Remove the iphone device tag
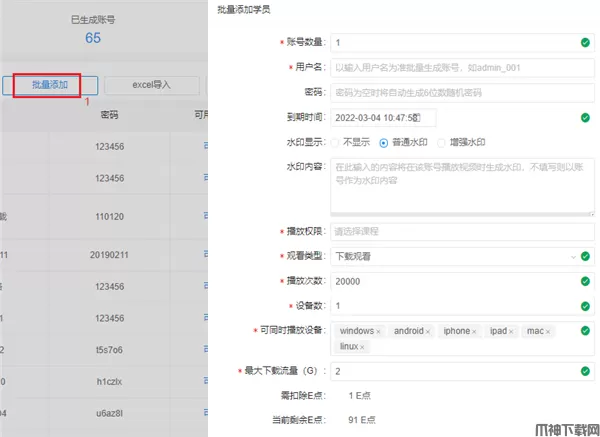Screen dimensions: 600x437 coord(475,331)
